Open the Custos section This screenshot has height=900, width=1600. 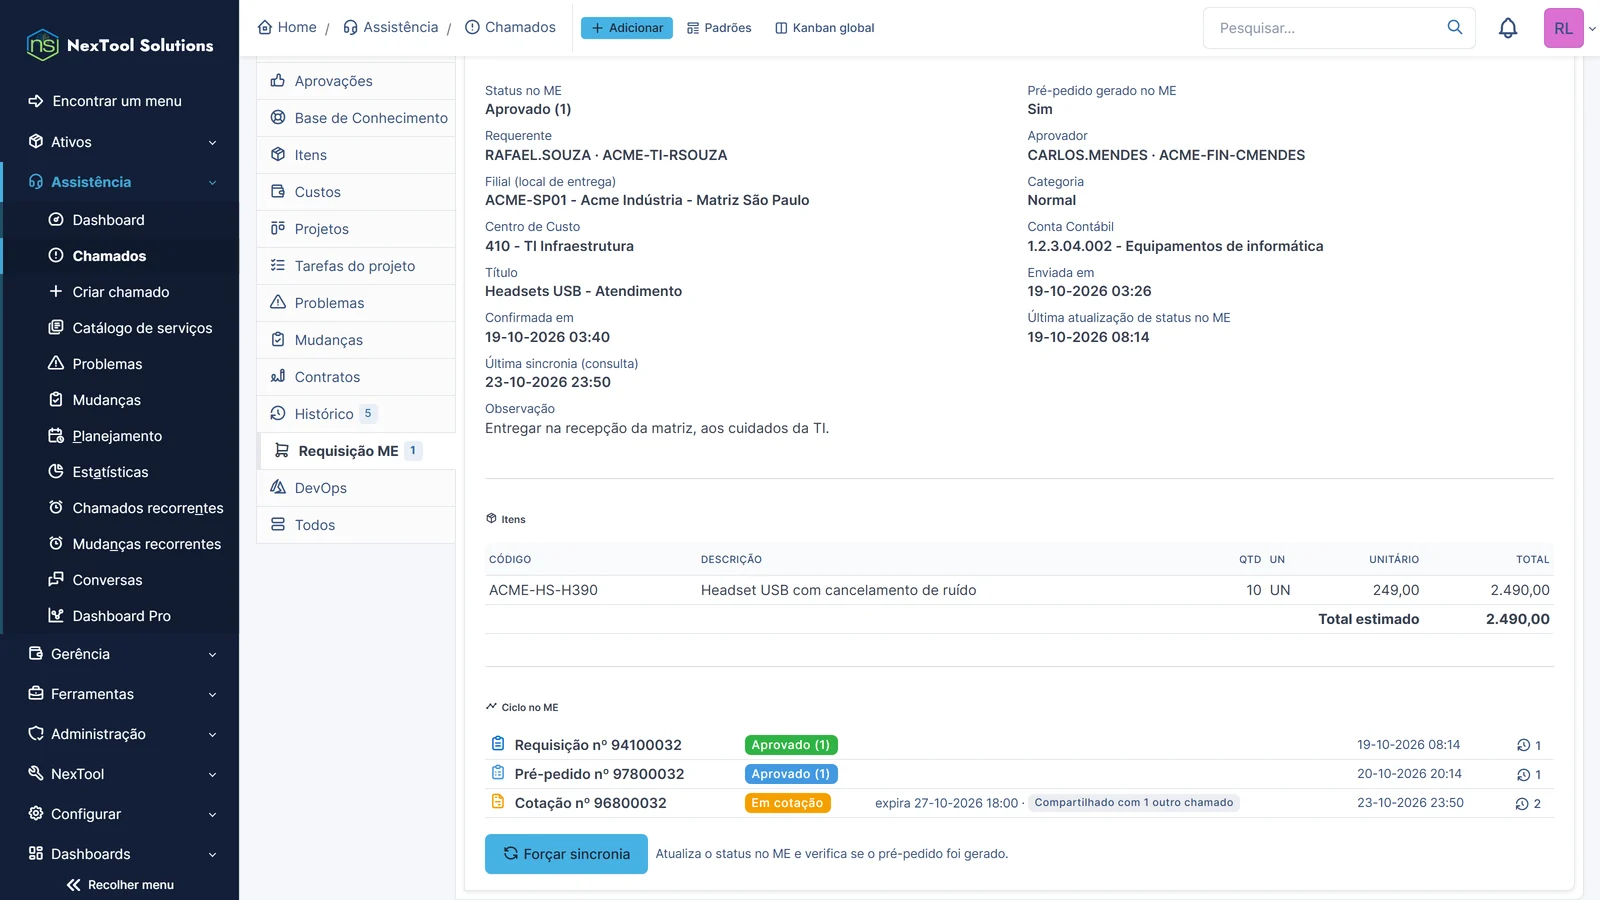(356, 192)
